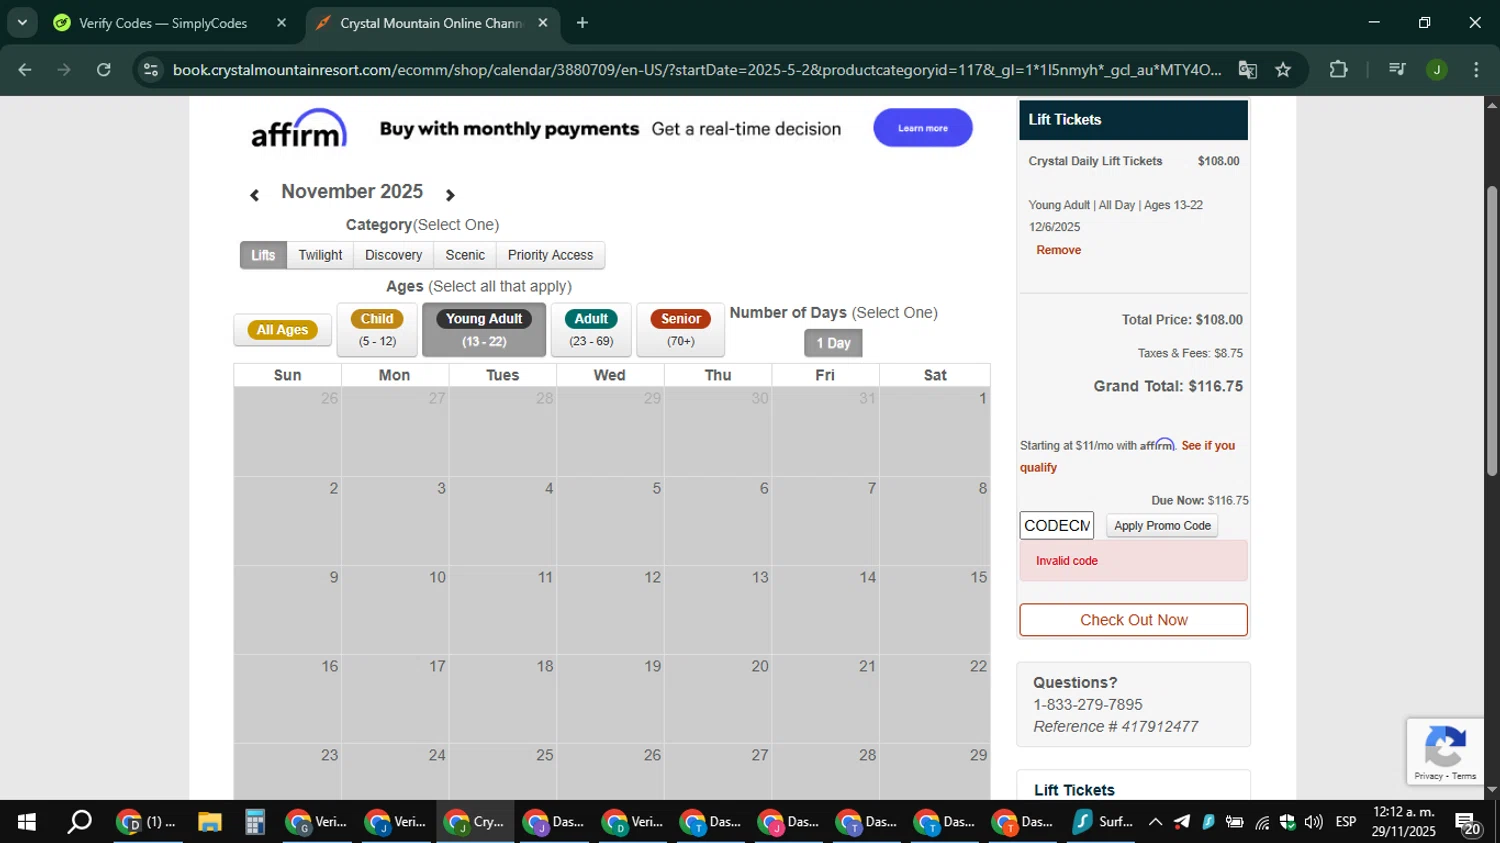Click the page vertical scrollbar

[1492, 330]
